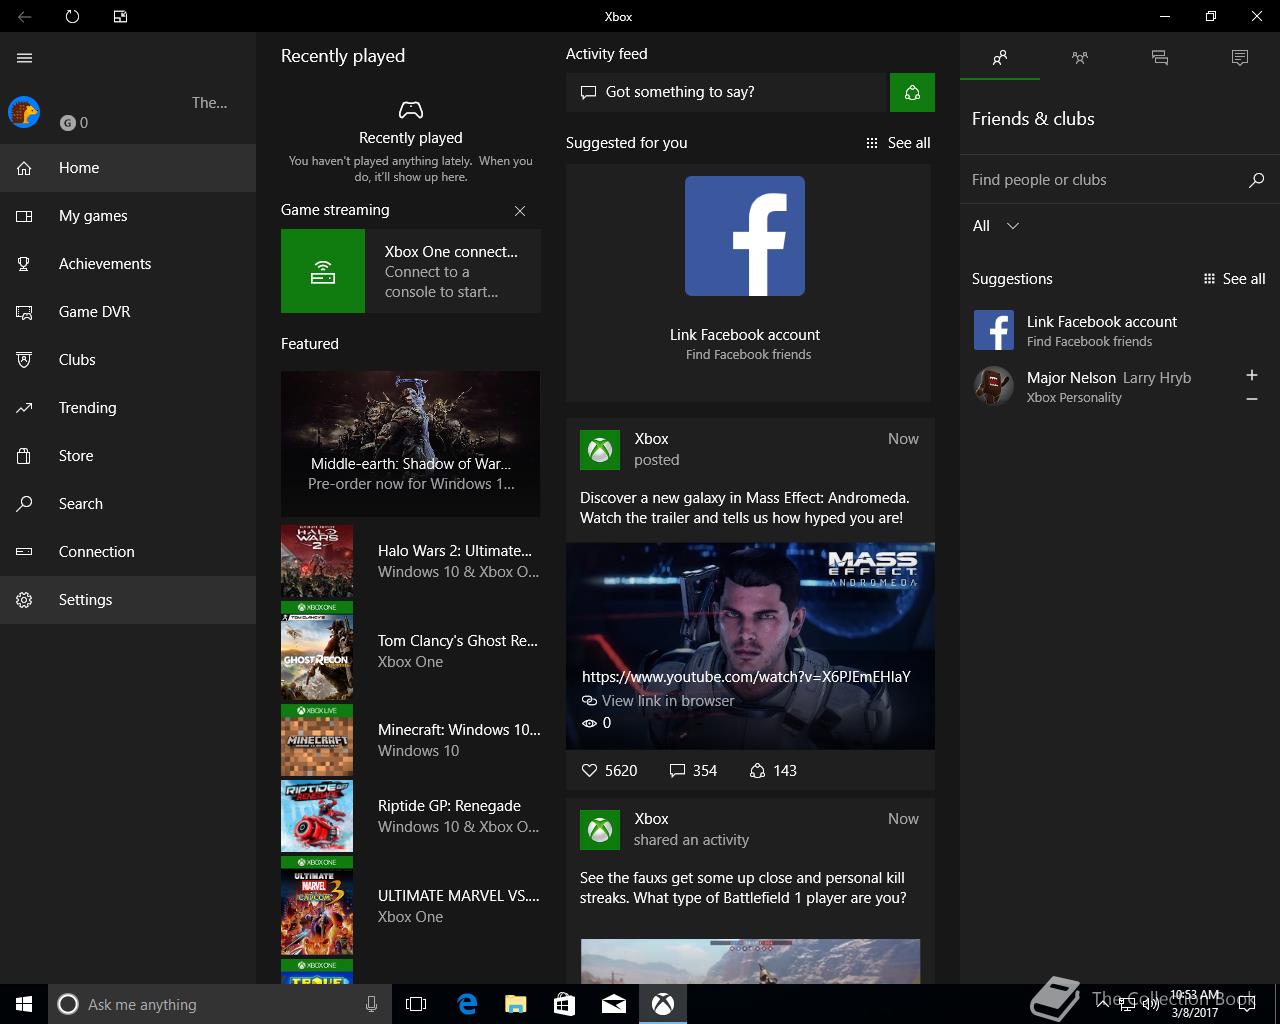Click the back arrow in title bar

(x=24, y=16)
